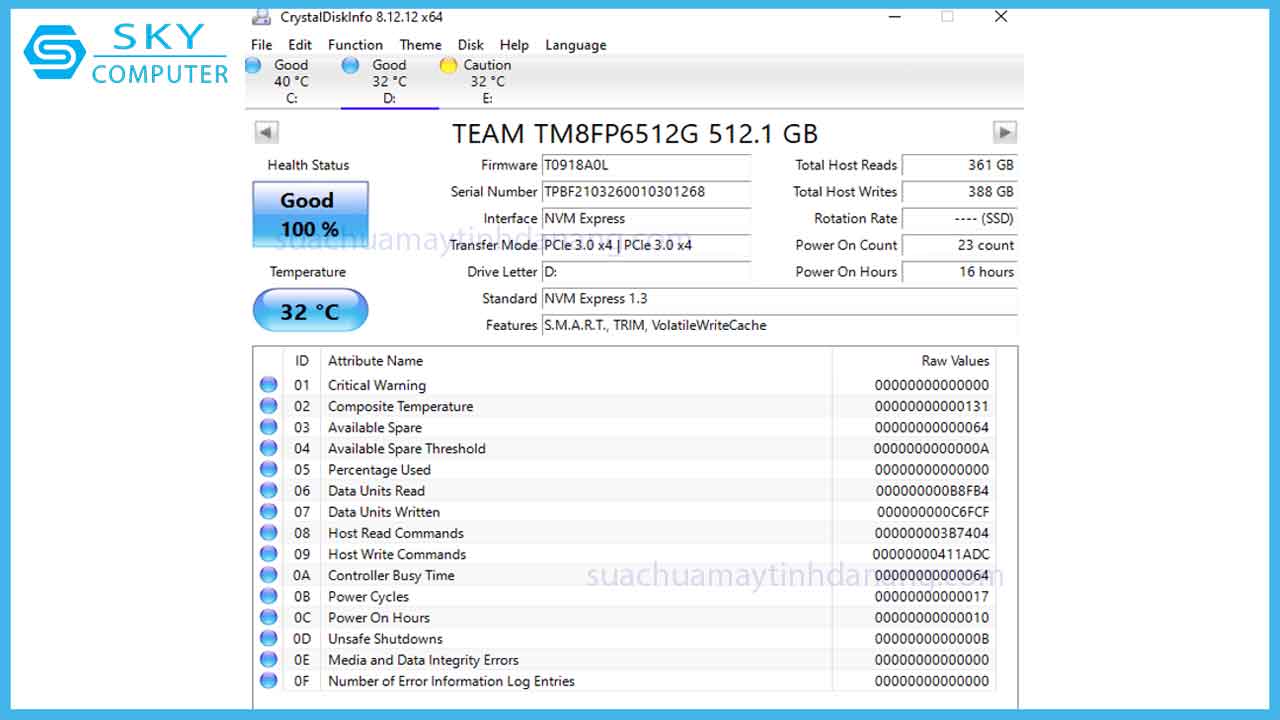The height and width of the screenshot is (720, 1280).
Task: Click status orb for Host Write Commands row
Action: (x=269, y=554)
